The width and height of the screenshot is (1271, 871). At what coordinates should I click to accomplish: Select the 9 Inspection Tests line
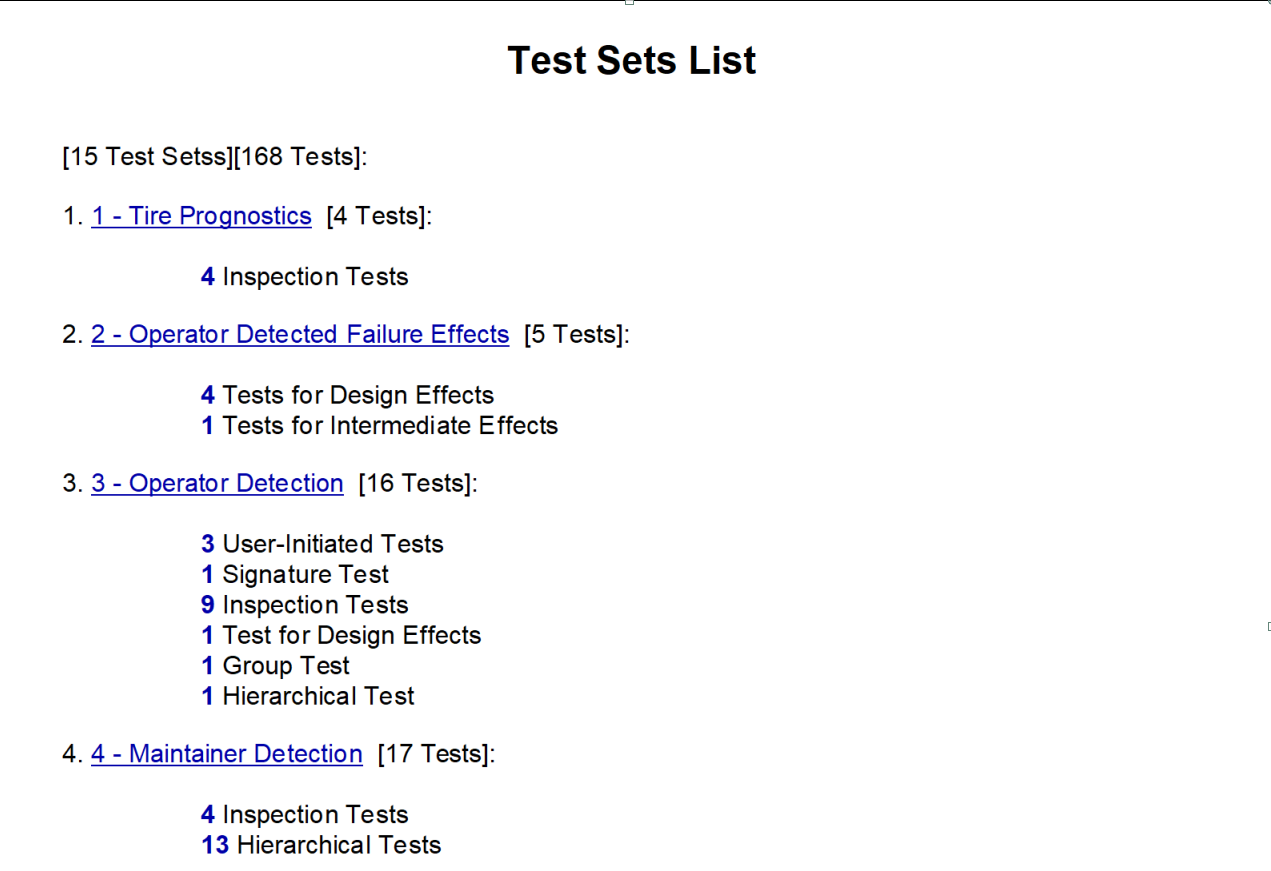coord(305,605)
